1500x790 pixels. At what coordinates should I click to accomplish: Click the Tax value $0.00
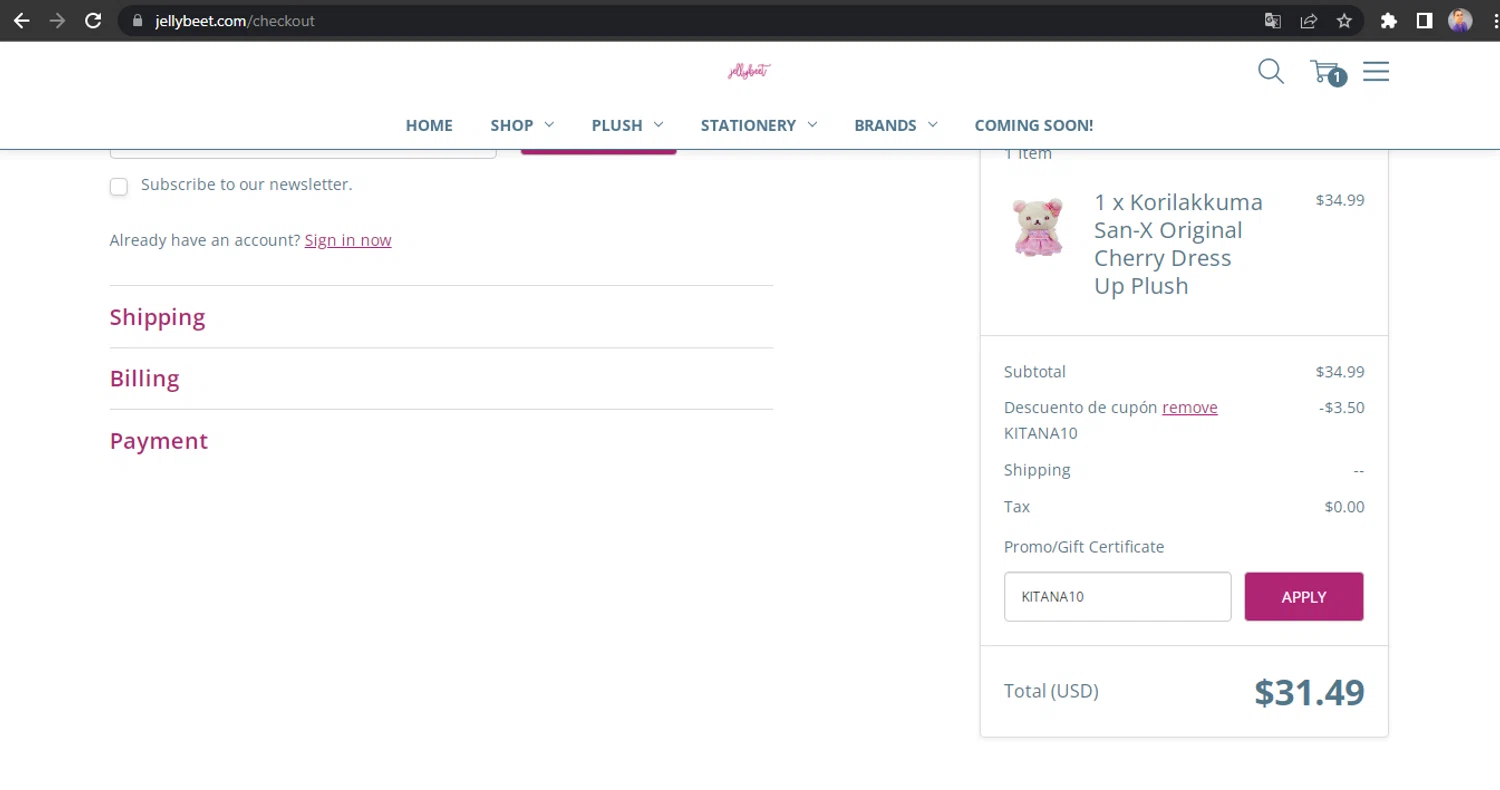coord(1344,507)
